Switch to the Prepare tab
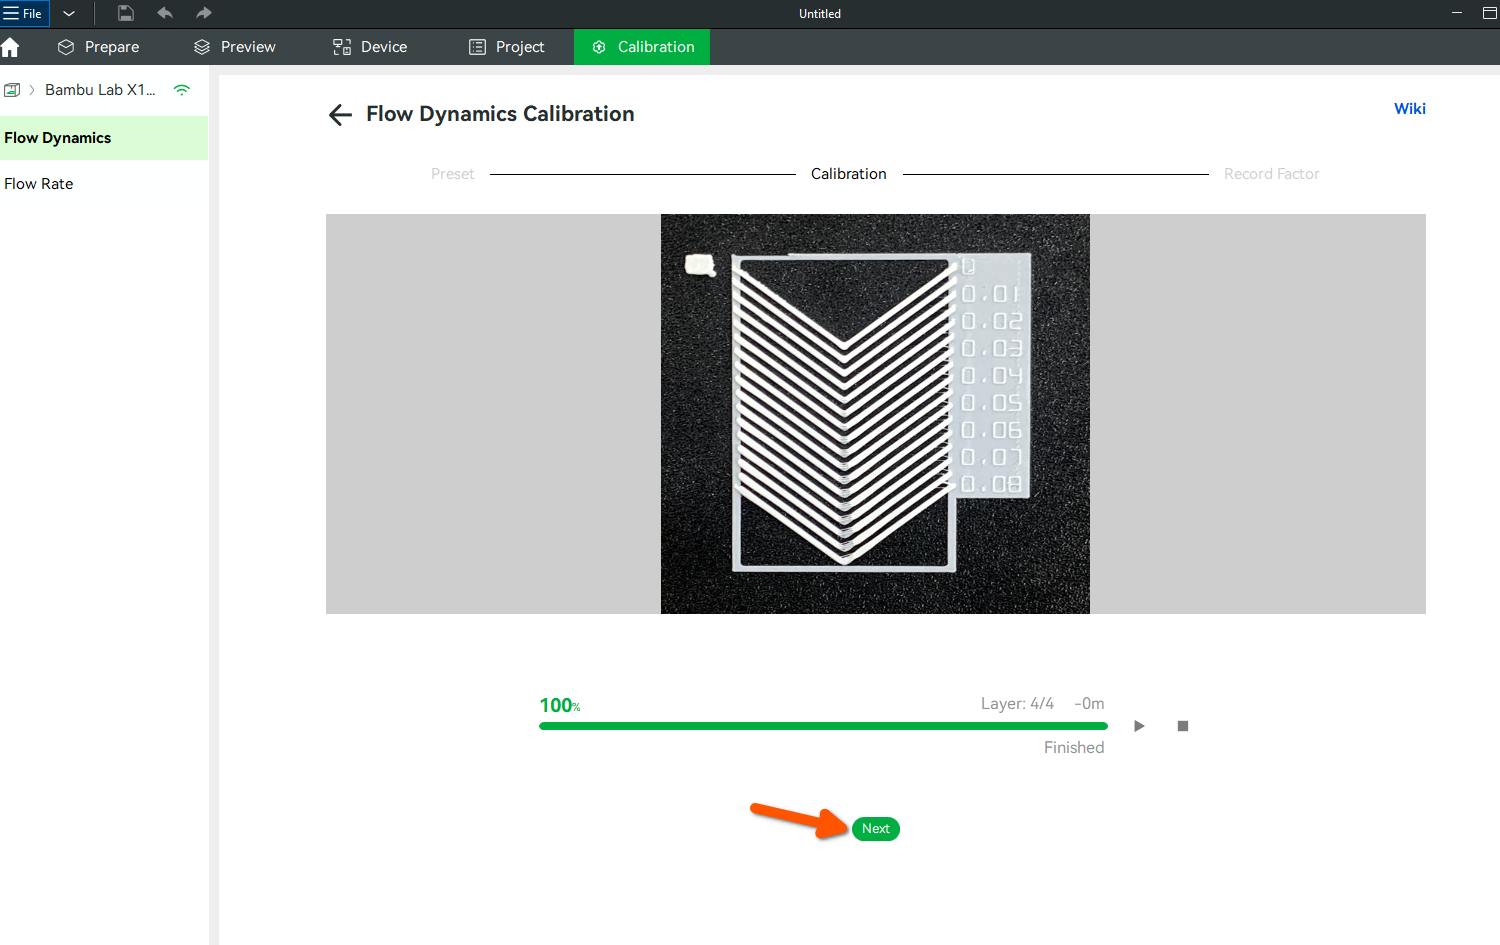Screen dimensions: 1500x945 tap(98, 47)
